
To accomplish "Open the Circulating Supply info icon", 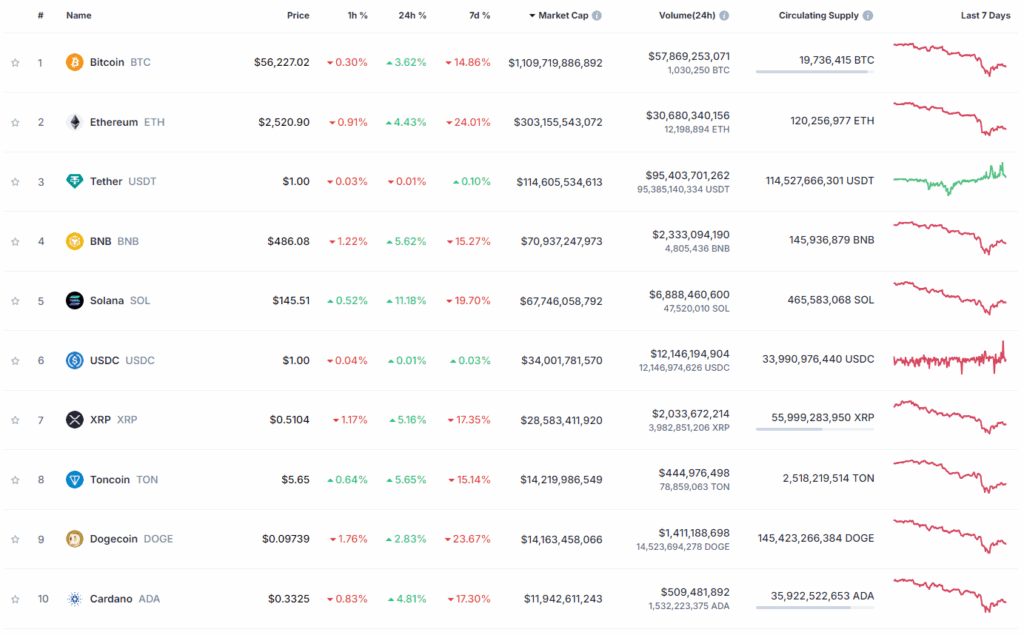I will [868, 16].
